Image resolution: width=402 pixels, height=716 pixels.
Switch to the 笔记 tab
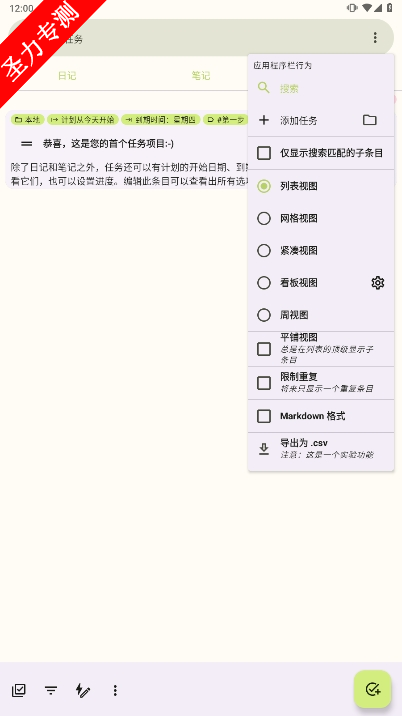click(201, 76)
